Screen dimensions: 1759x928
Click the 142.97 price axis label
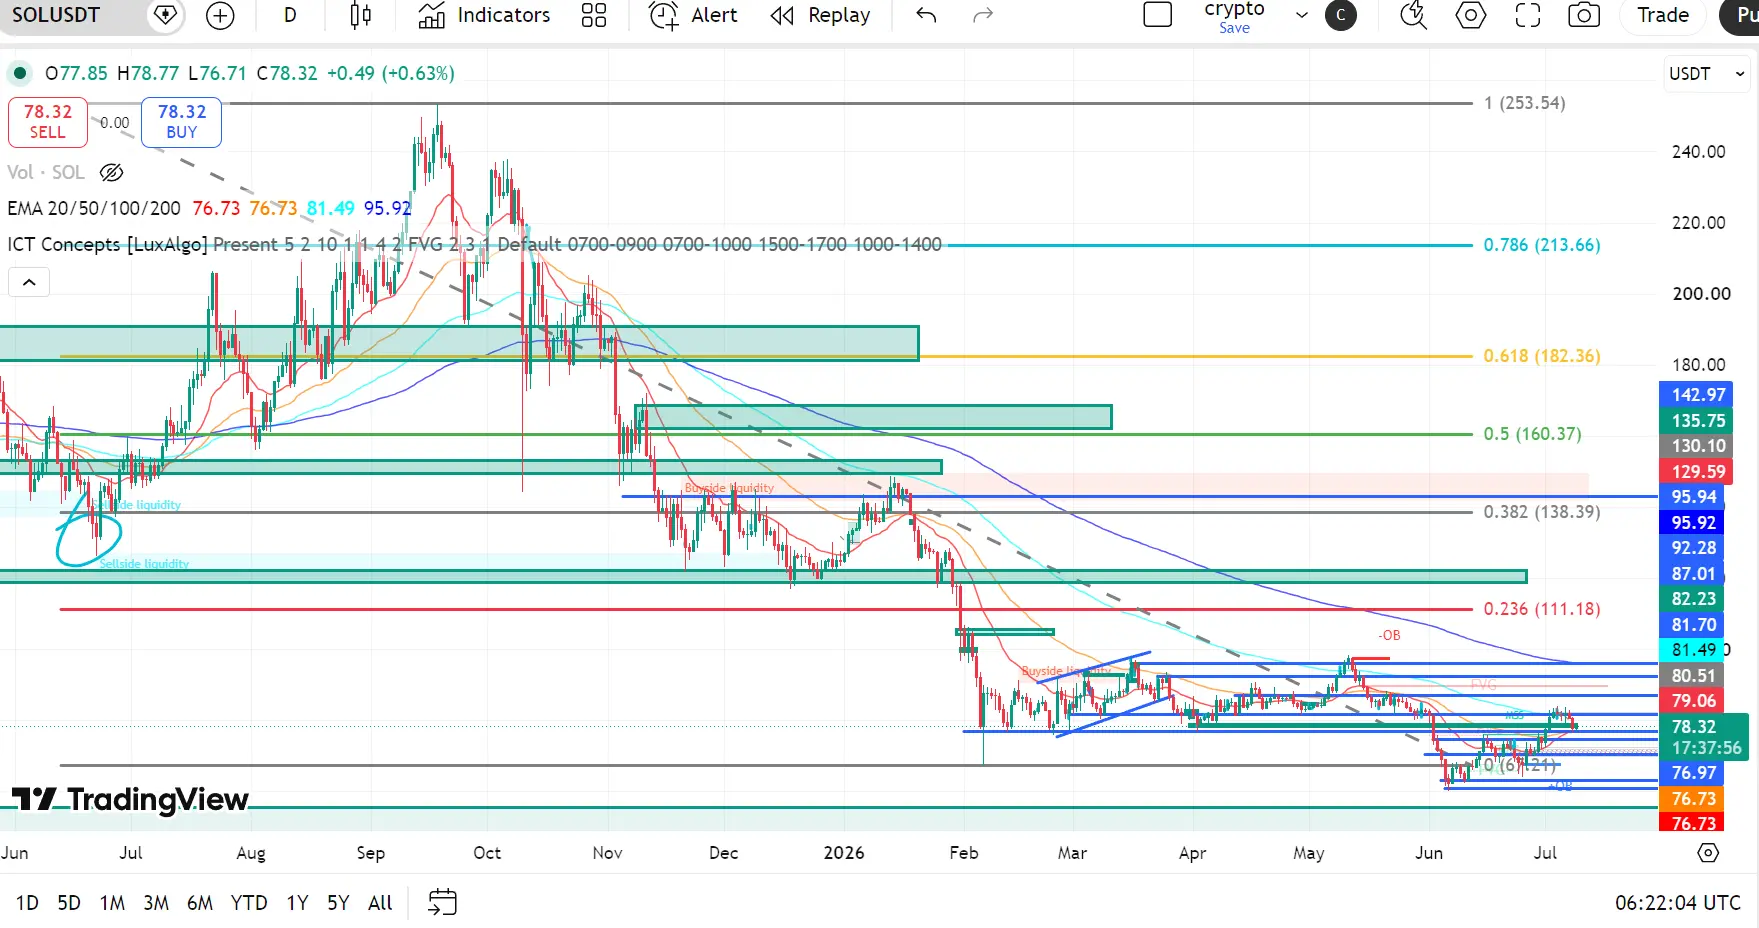(1696, 395)
